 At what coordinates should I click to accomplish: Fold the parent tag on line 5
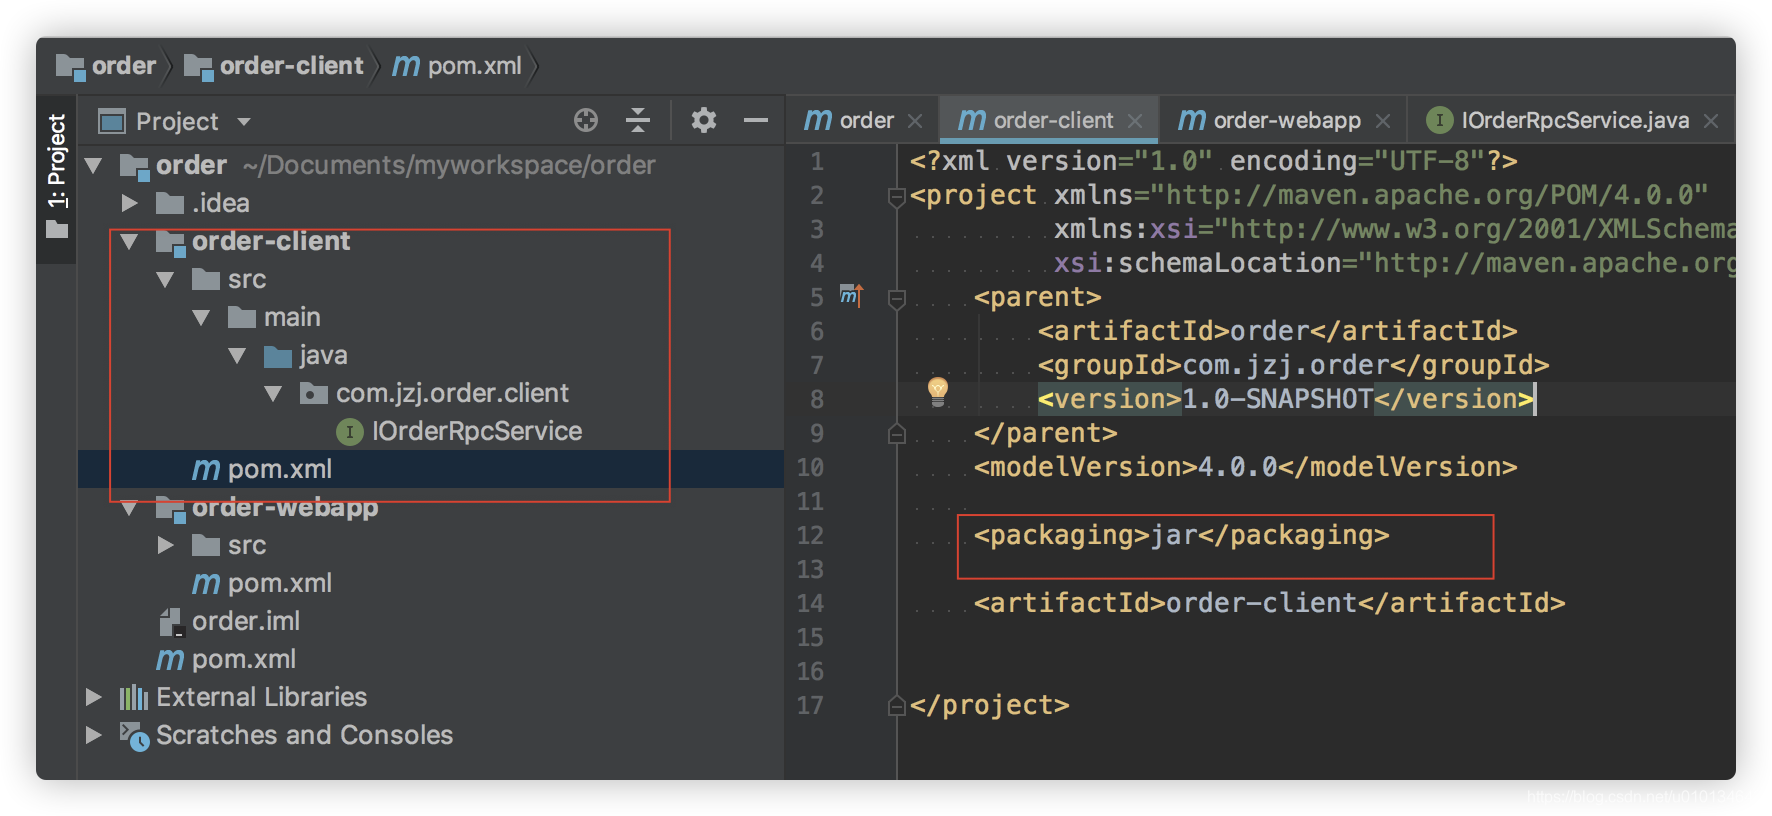tap(897, 298)
